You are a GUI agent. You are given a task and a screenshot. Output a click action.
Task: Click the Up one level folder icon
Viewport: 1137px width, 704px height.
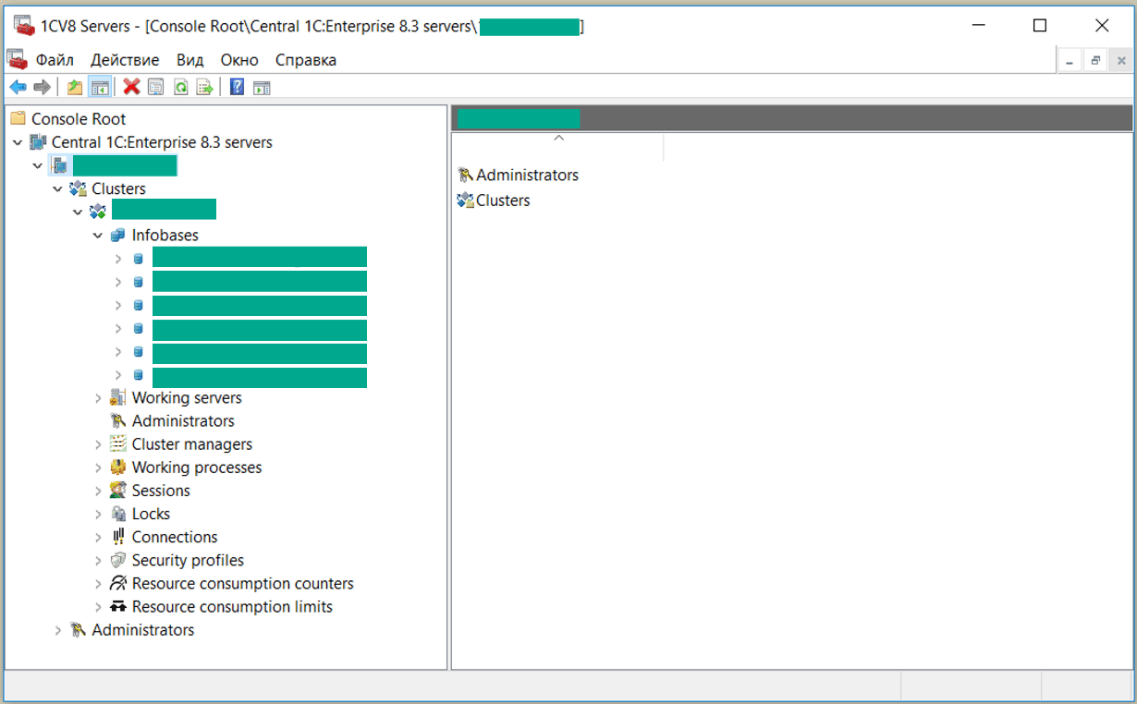(x=74, y=88)
